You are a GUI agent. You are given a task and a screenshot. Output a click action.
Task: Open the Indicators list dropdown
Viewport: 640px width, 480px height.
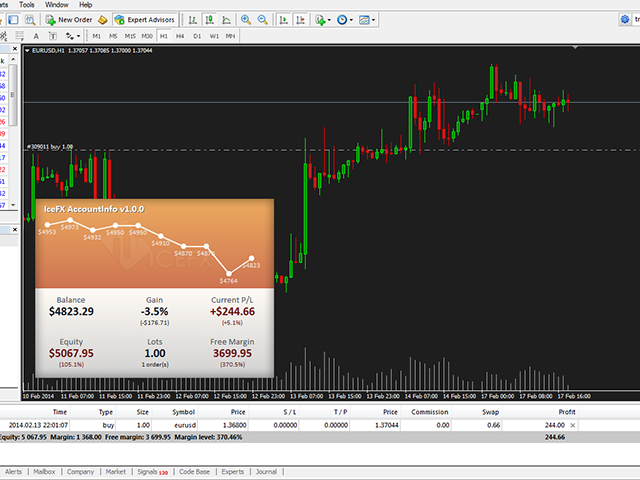click(323, 20)
